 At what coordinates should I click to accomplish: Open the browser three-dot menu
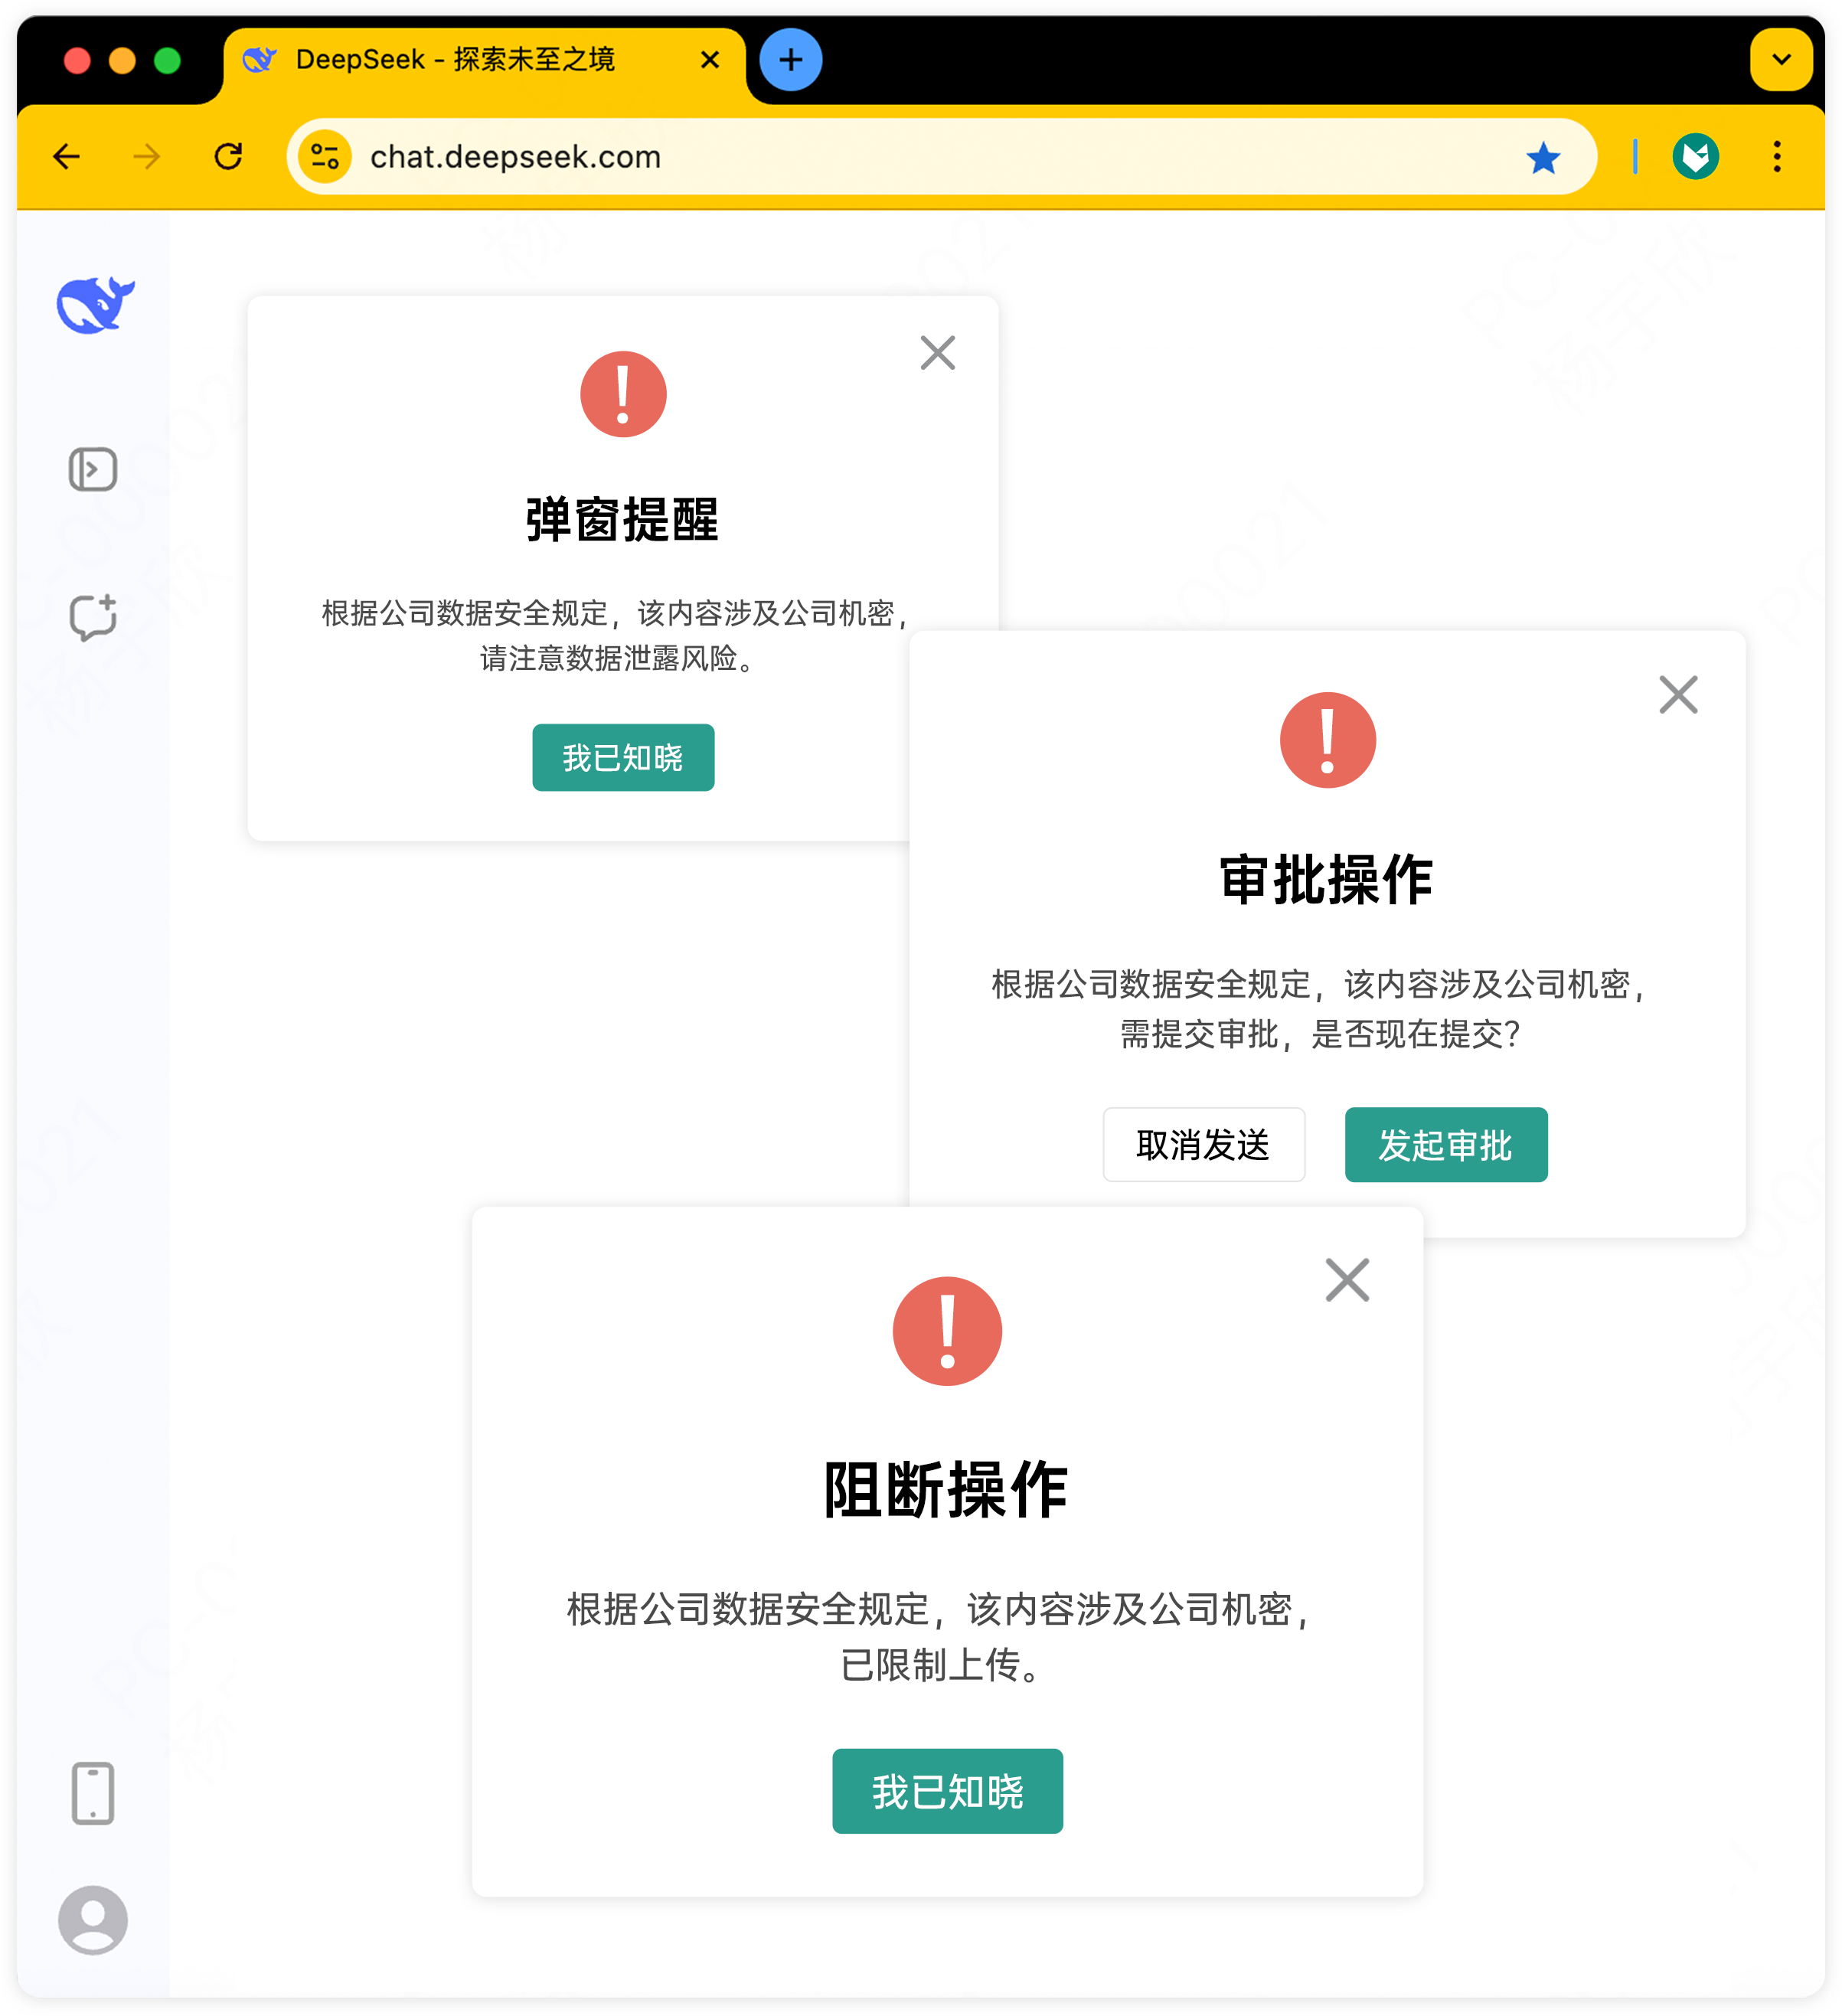pos(1776,157)
